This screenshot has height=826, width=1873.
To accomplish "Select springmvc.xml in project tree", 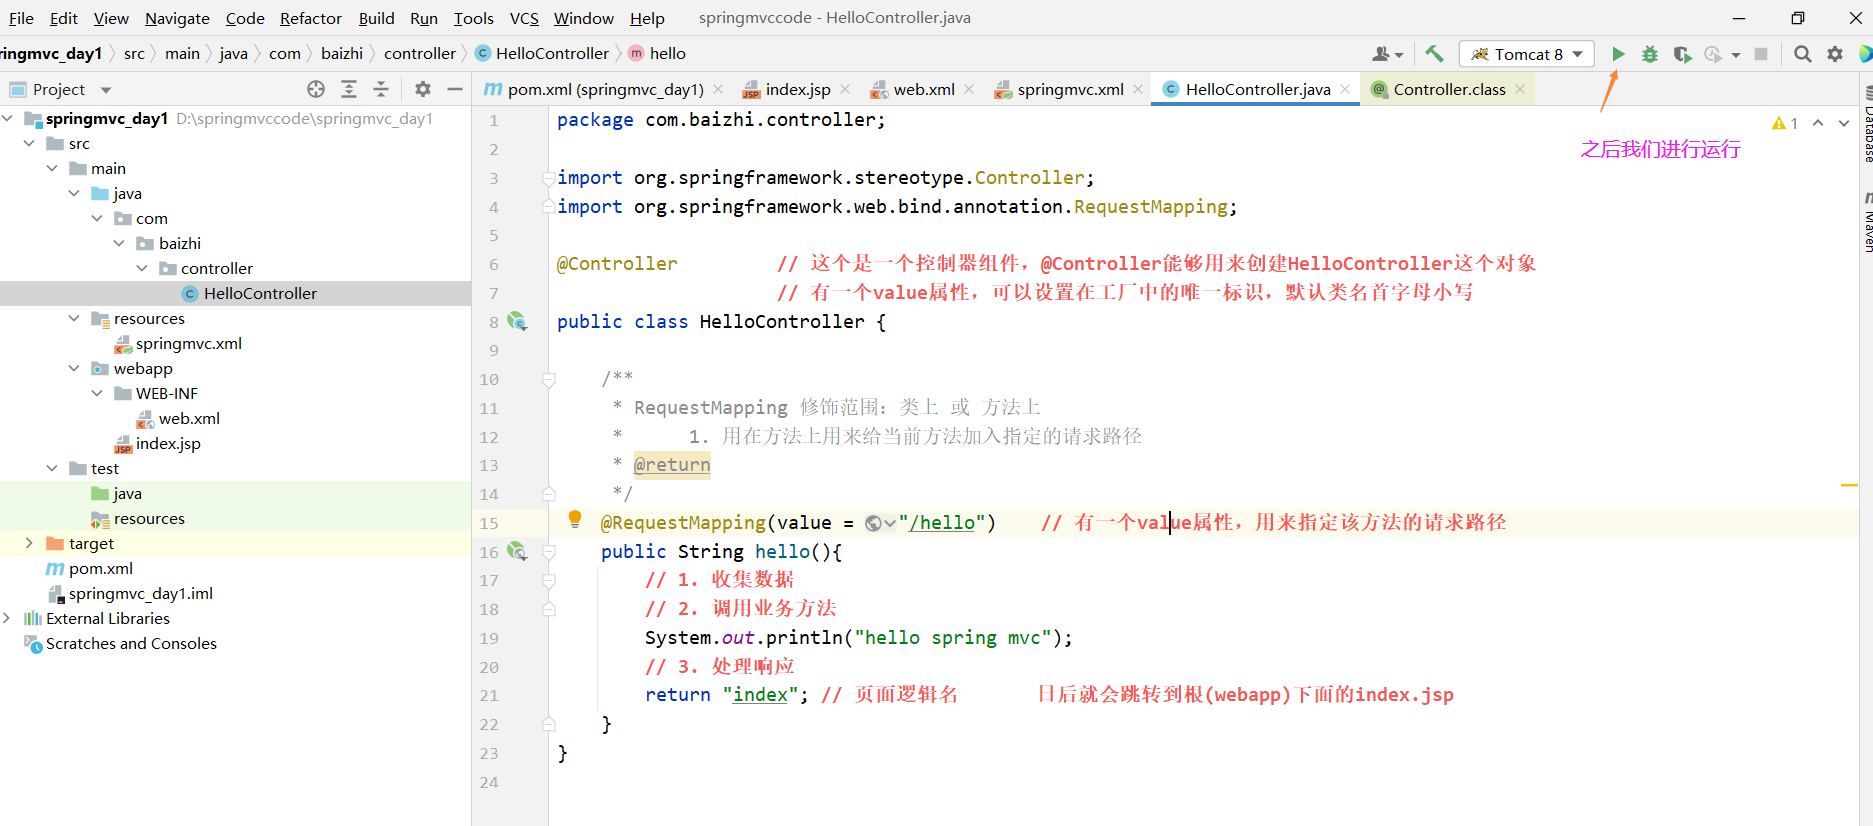I will point(189,343).
